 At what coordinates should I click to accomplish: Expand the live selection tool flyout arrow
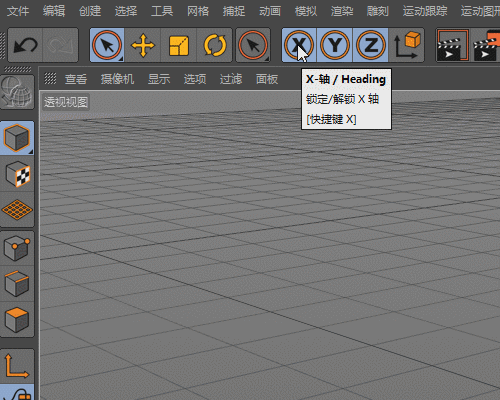click(121, 59)
